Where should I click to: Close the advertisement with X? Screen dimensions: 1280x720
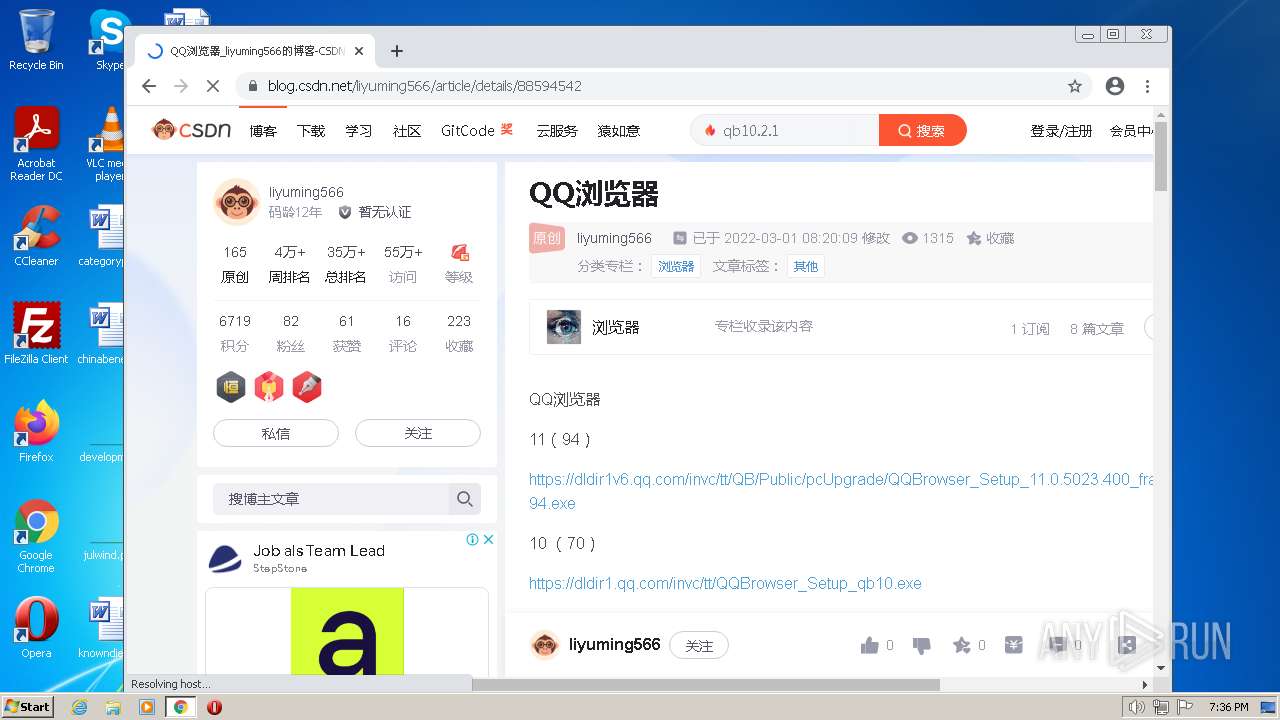click(489, 539)
